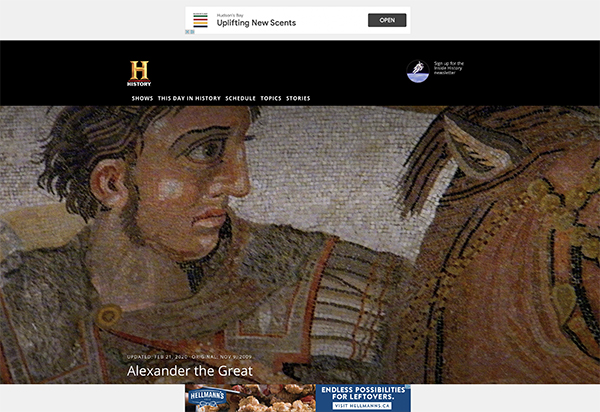Open the Endless Possibilities for Leftovers ad
This screenshot has height=412, width=600.
[363, 393]
